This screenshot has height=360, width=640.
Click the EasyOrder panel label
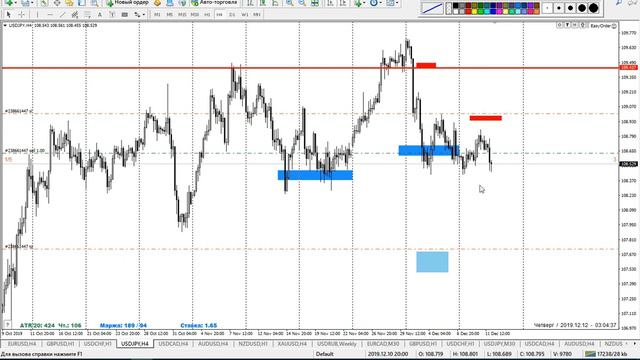(603, 26)
